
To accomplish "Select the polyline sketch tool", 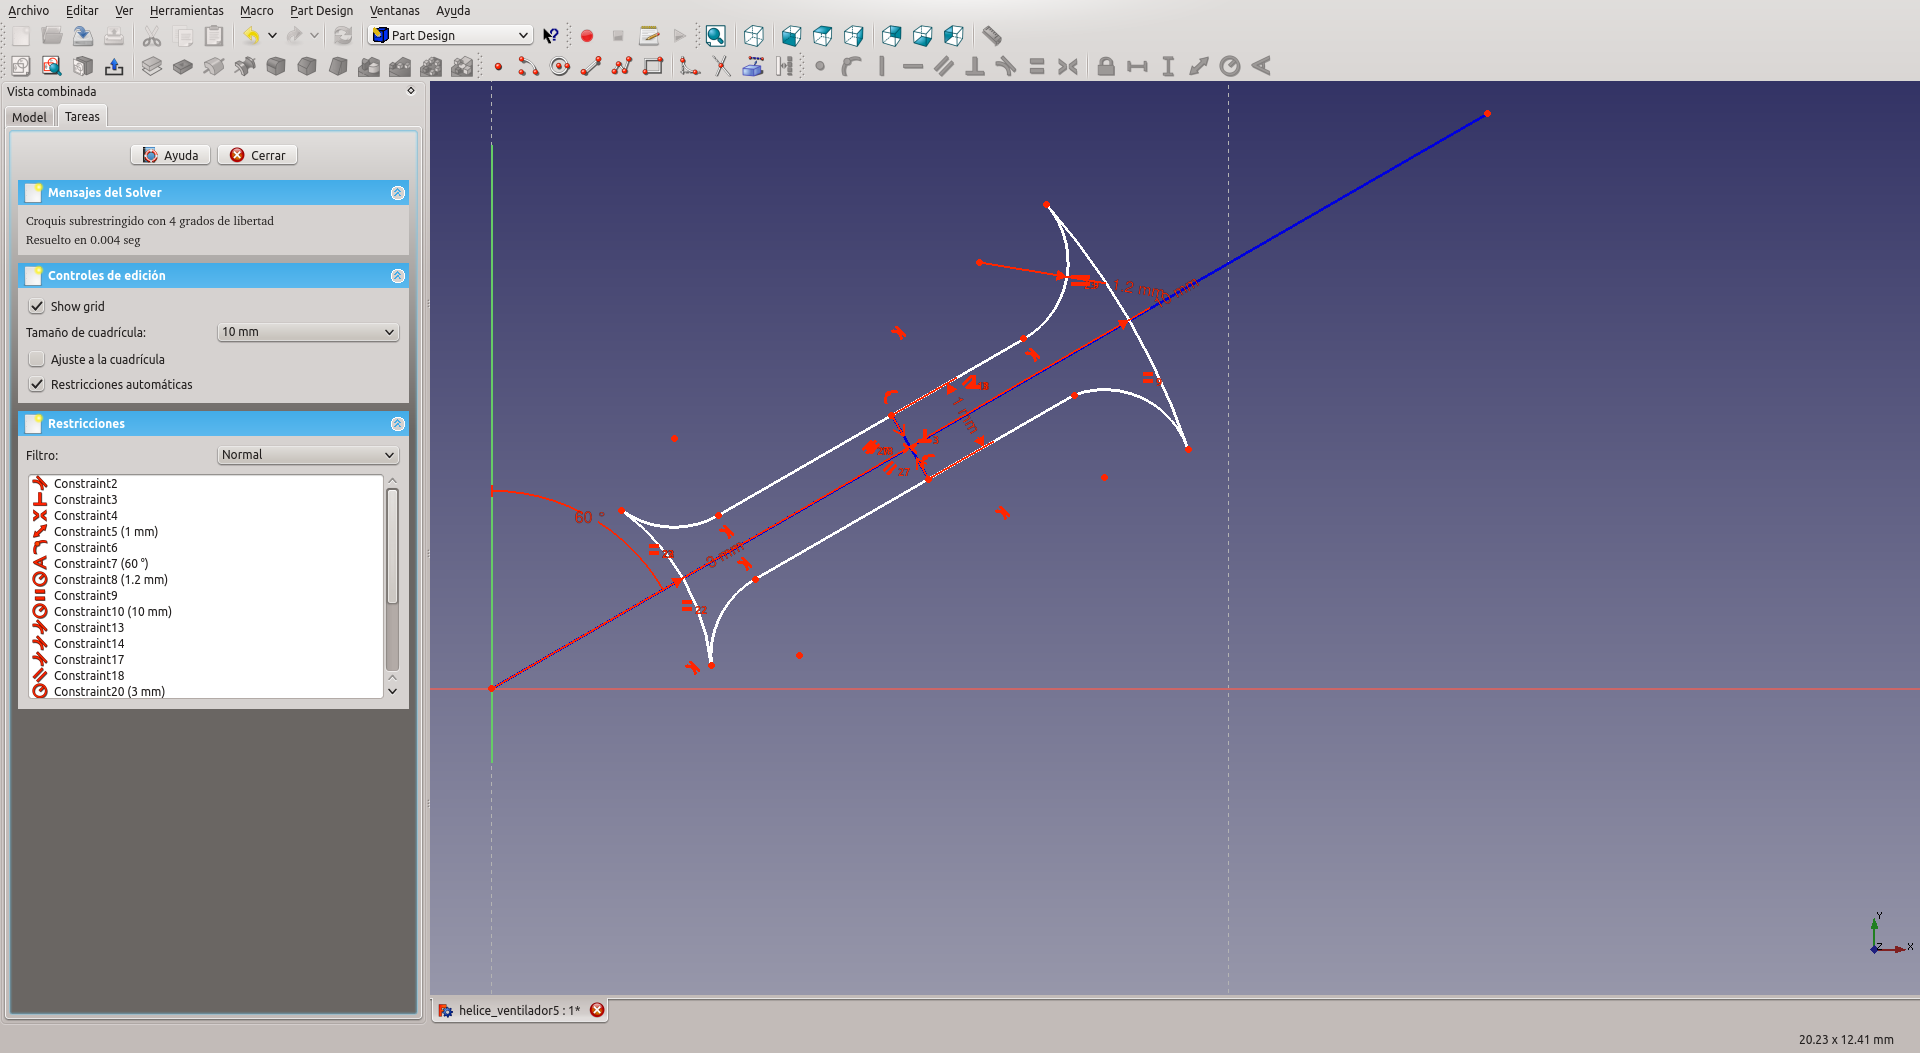I will (622, 67).
